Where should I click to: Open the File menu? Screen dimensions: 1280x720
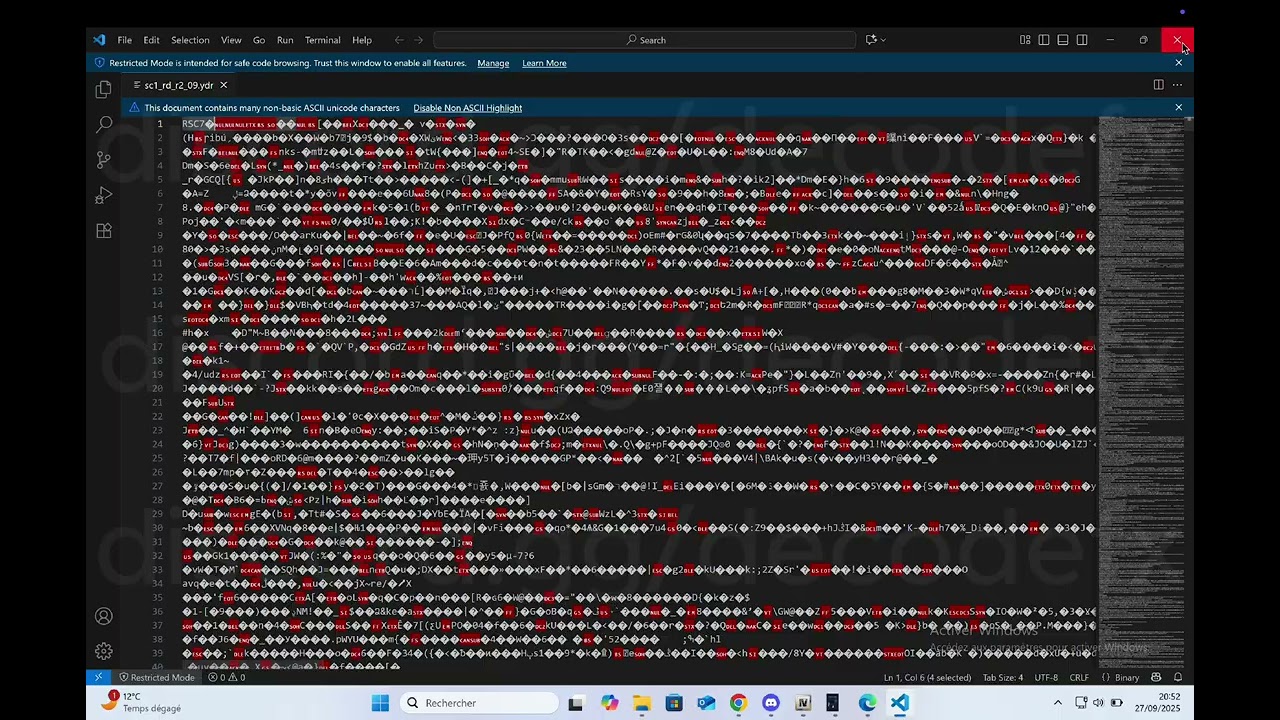(x=124, y=40)
